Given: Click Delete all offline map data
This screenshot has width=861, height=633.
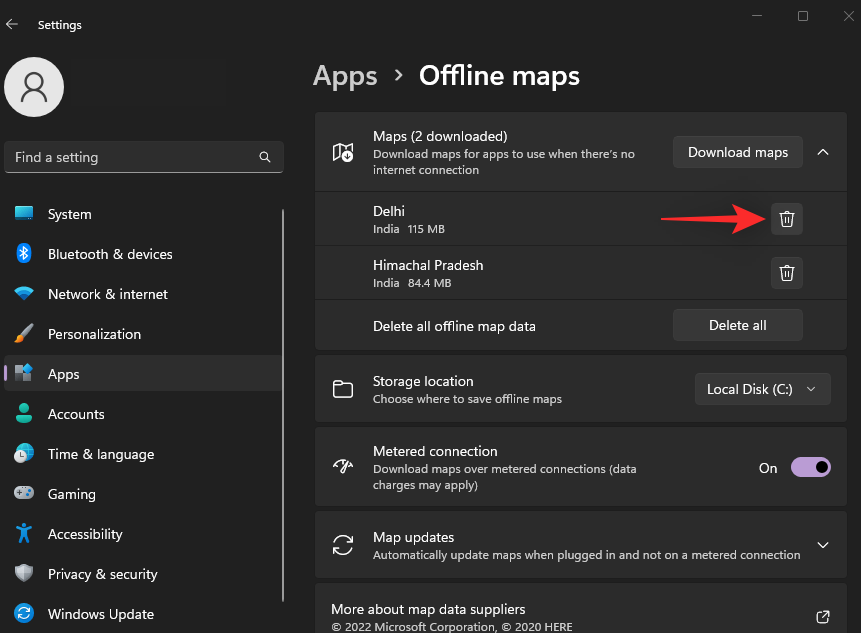Looking at the screenshot, I should [x=737, y=325].
